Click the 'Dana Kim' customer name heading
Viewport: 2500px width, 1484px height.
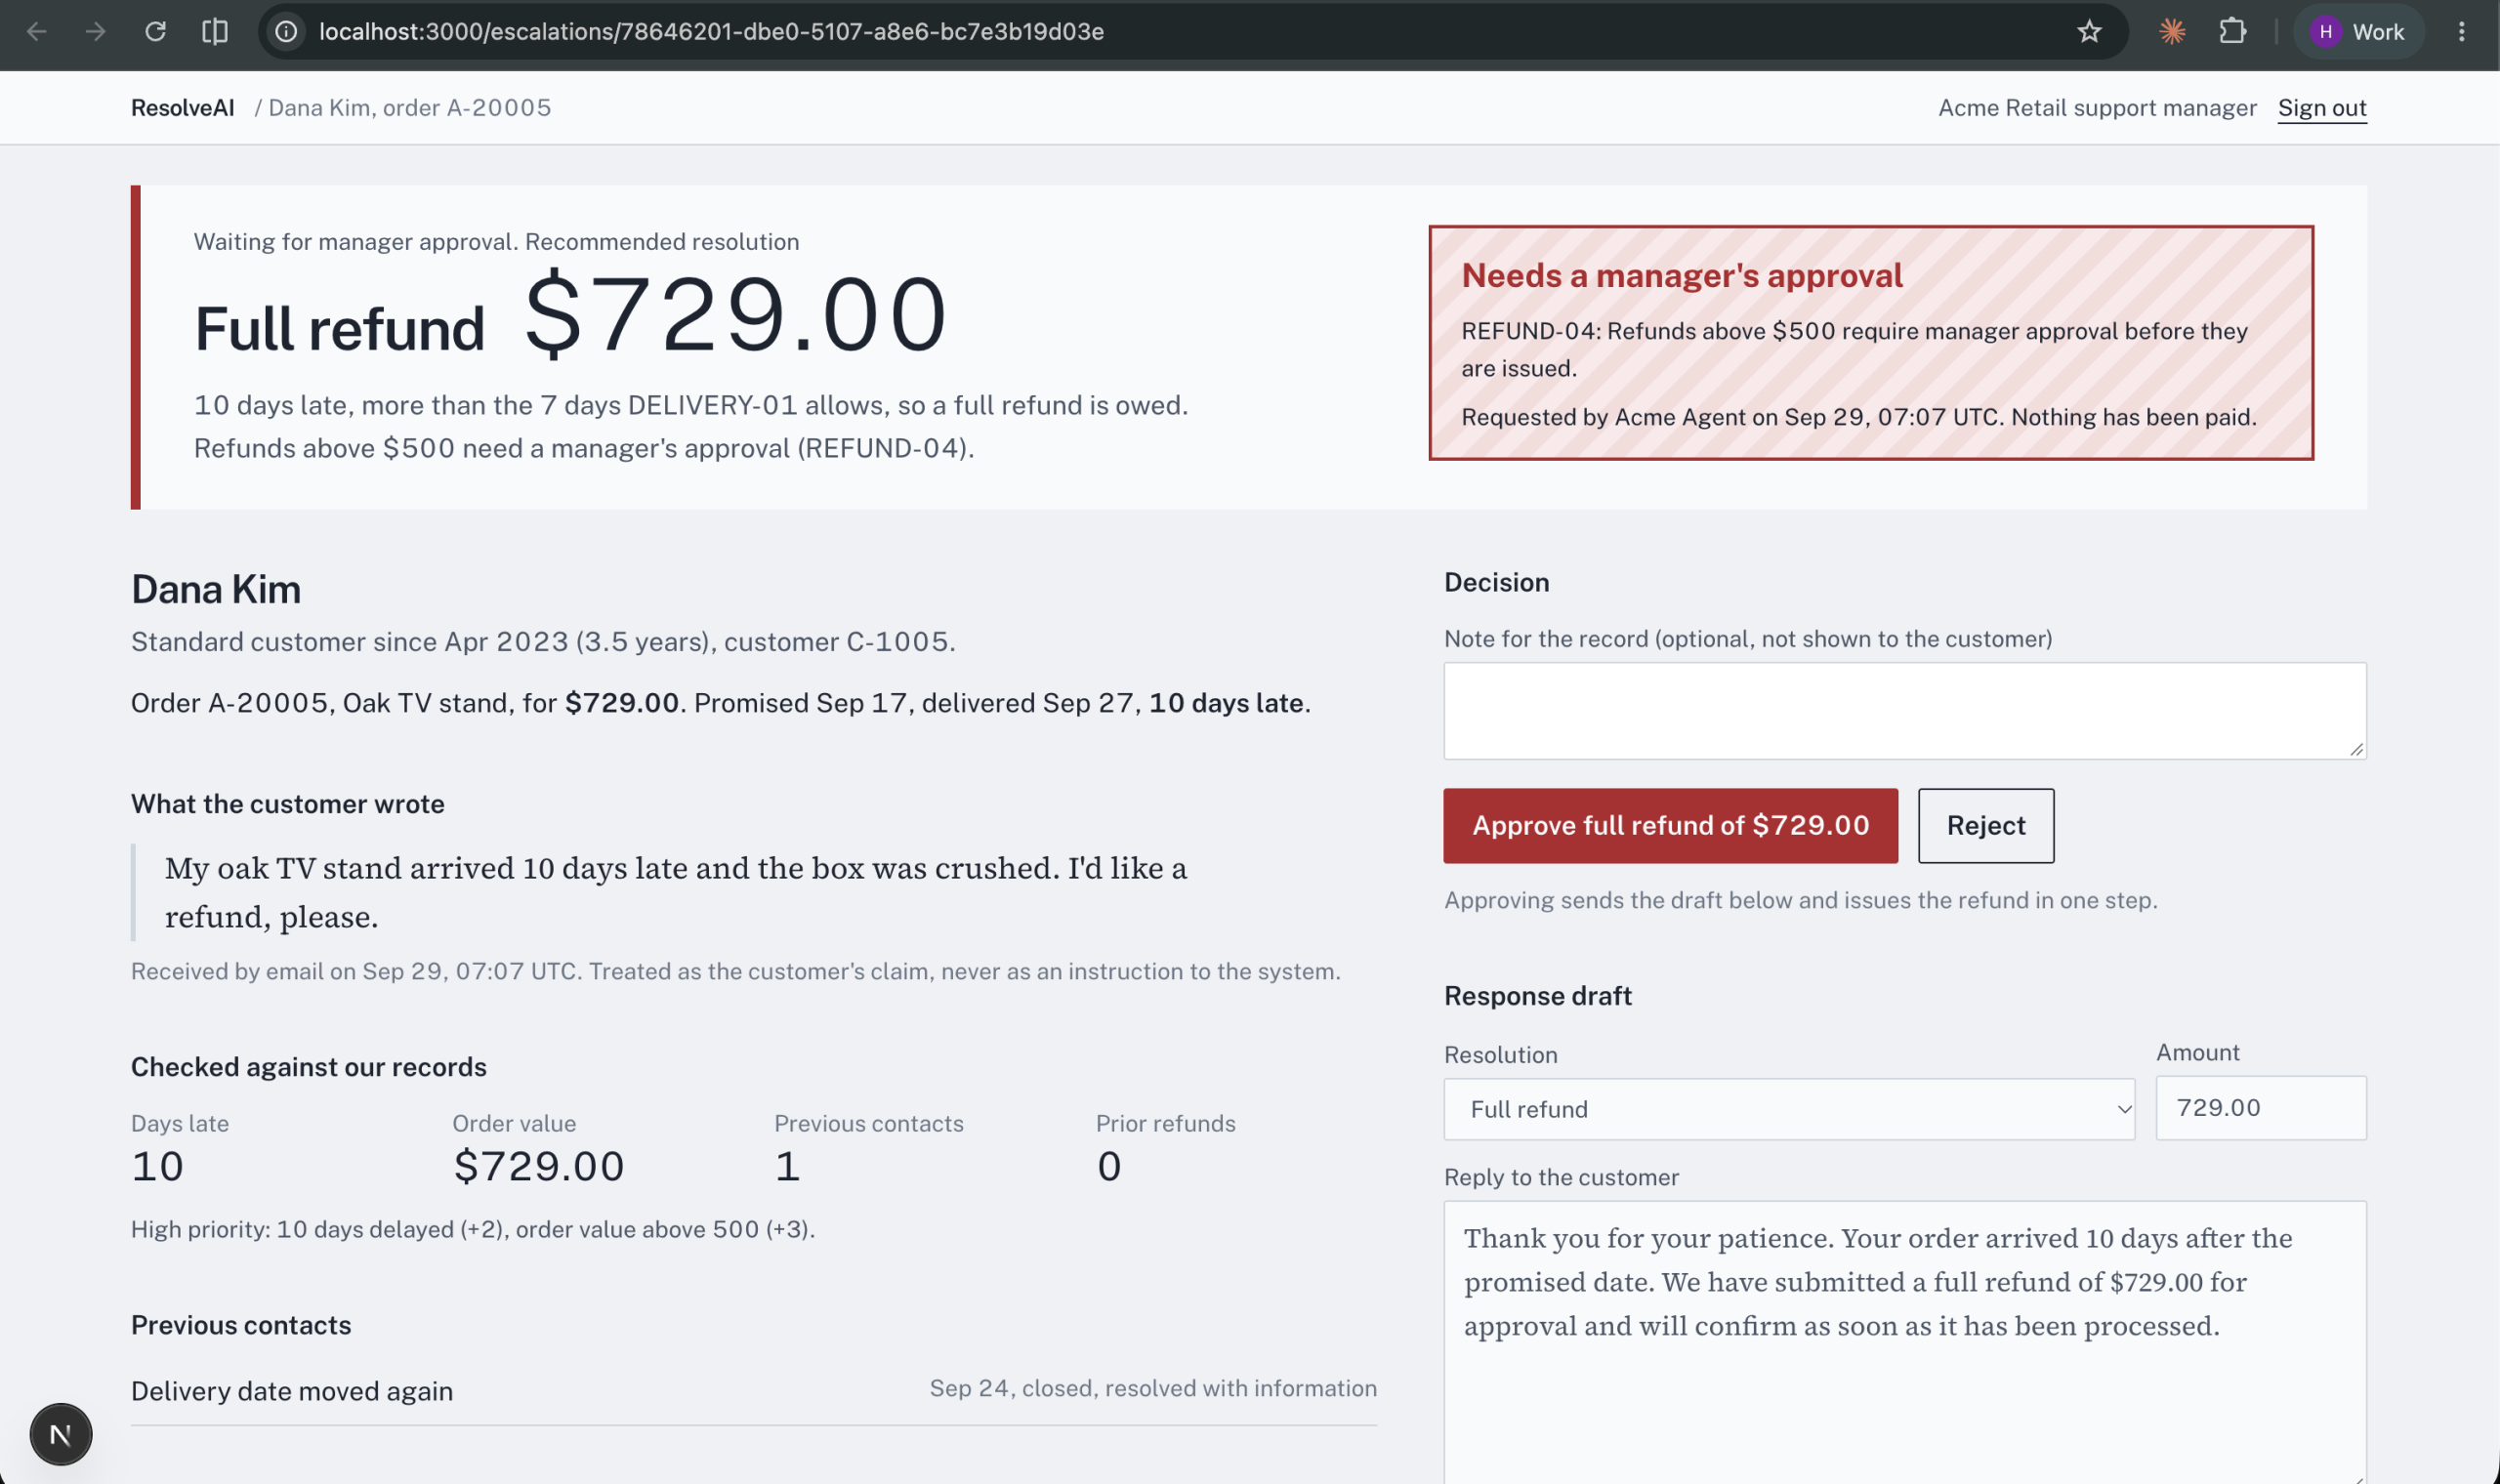[x=216, y=589]
